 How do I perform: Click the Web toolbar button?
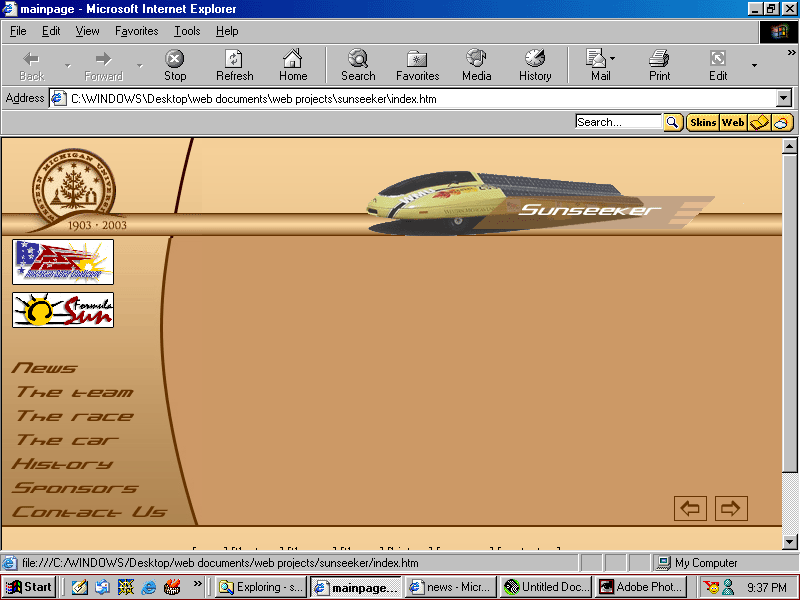[733, 122]
